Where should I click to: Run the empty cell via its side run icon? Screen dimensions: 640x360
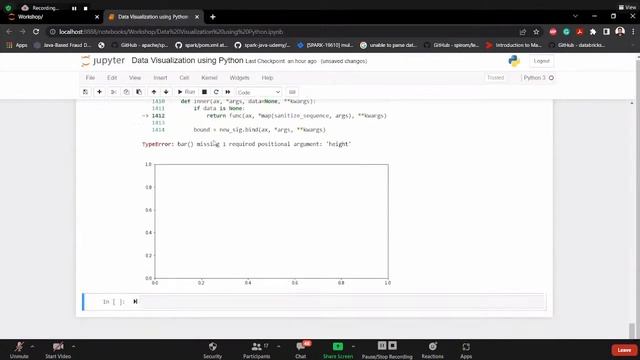pos(135,302)
